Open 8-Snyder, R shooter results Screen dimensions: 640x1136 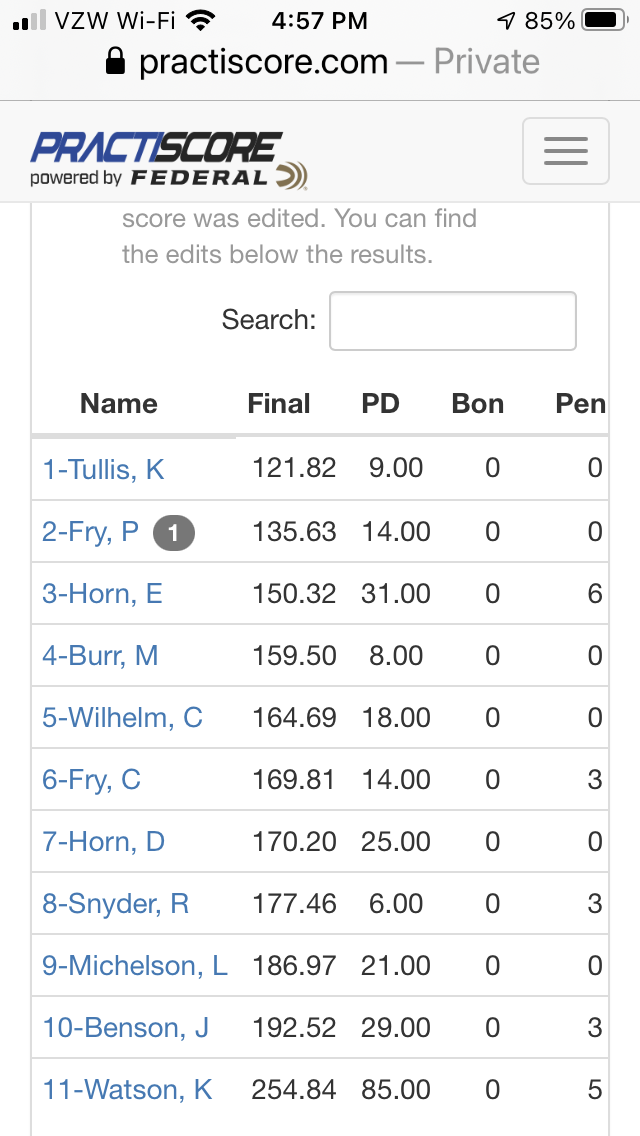116,904
